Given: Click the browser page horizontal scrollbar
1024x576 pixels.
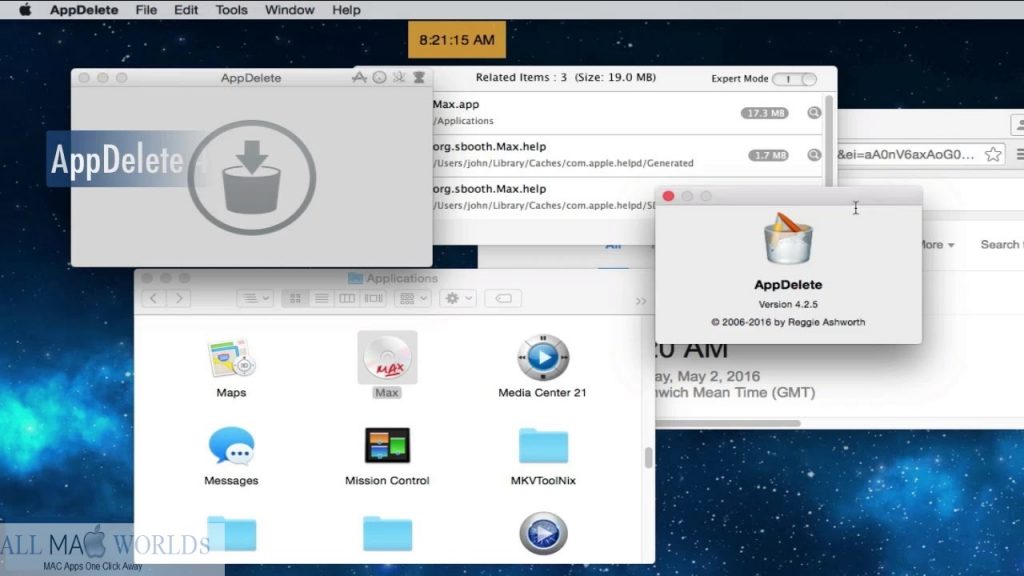Looking at the screenshot, I should click(728, 423).
